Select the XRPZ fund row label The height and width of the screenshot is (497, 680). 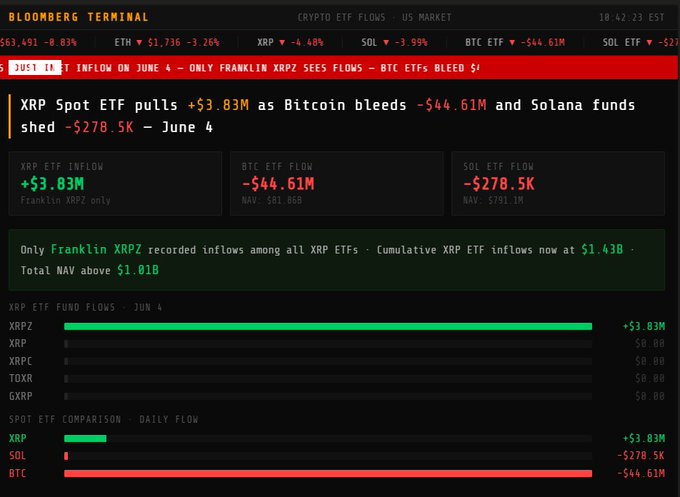[20, 326]
